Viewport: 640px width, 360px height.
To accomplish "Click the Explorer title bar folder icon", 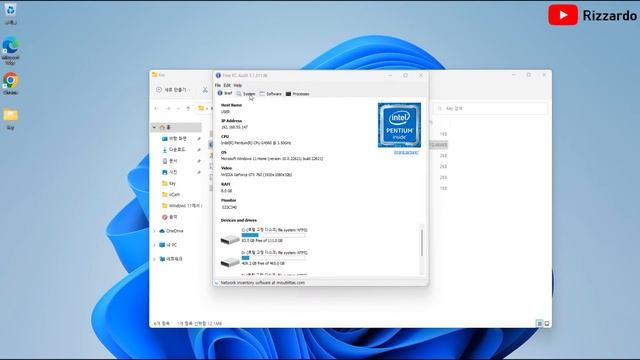I will point(155,75).
